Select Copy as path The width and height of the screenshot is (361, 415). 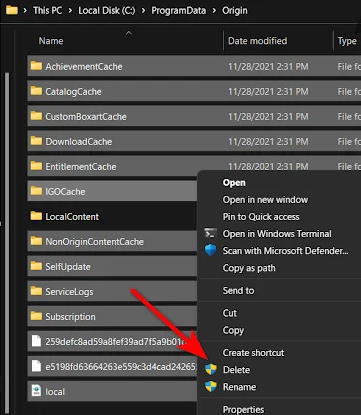coord(249,268)
